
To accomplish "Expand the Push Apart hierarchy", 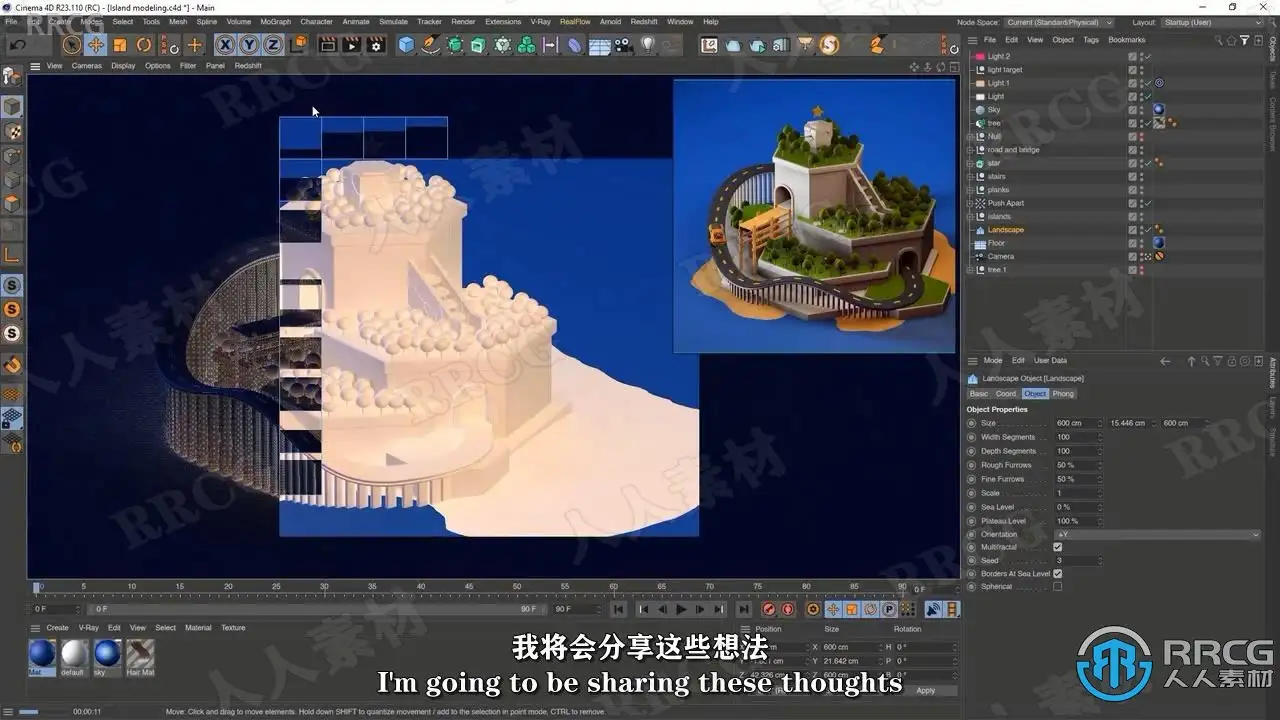I will [x=971, y=203].
